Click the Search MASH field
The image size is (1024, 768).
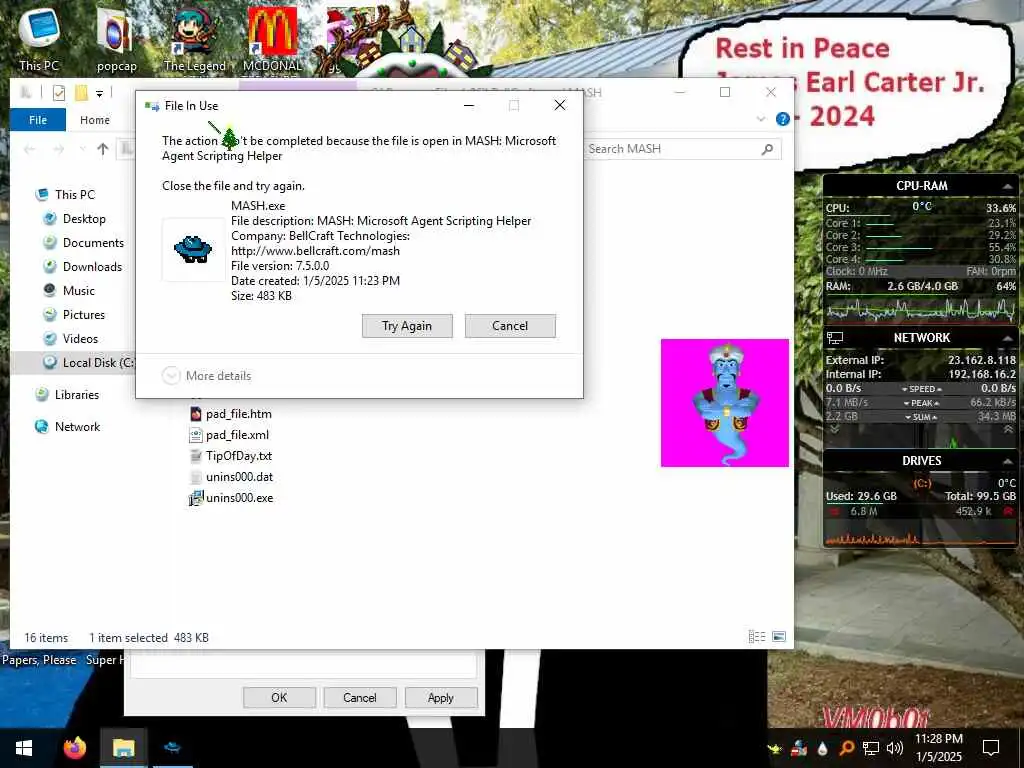point(681,149)
